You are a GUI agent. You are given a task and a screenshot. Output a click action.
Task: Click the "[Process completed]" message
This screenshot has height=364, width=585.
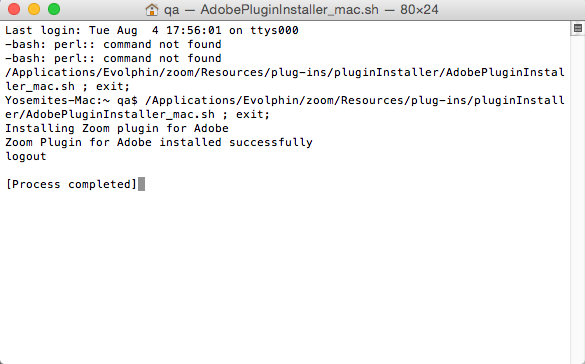71,184
